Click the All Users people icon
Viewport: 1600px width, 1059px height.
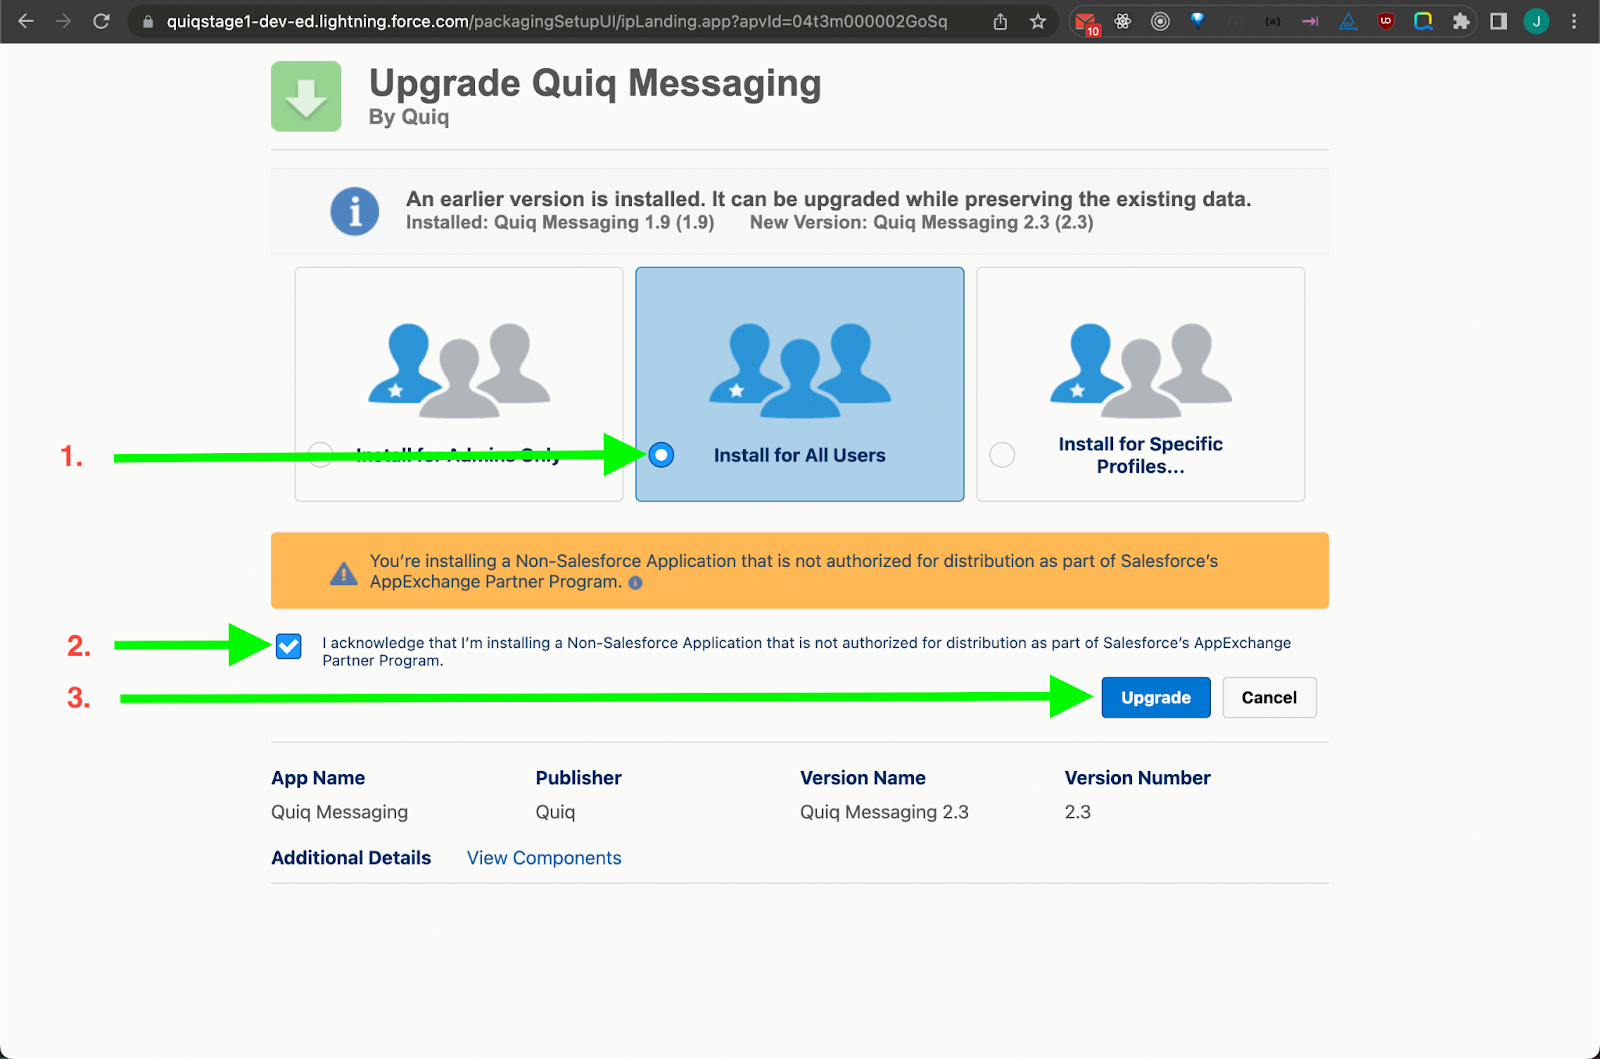(800, 370)
